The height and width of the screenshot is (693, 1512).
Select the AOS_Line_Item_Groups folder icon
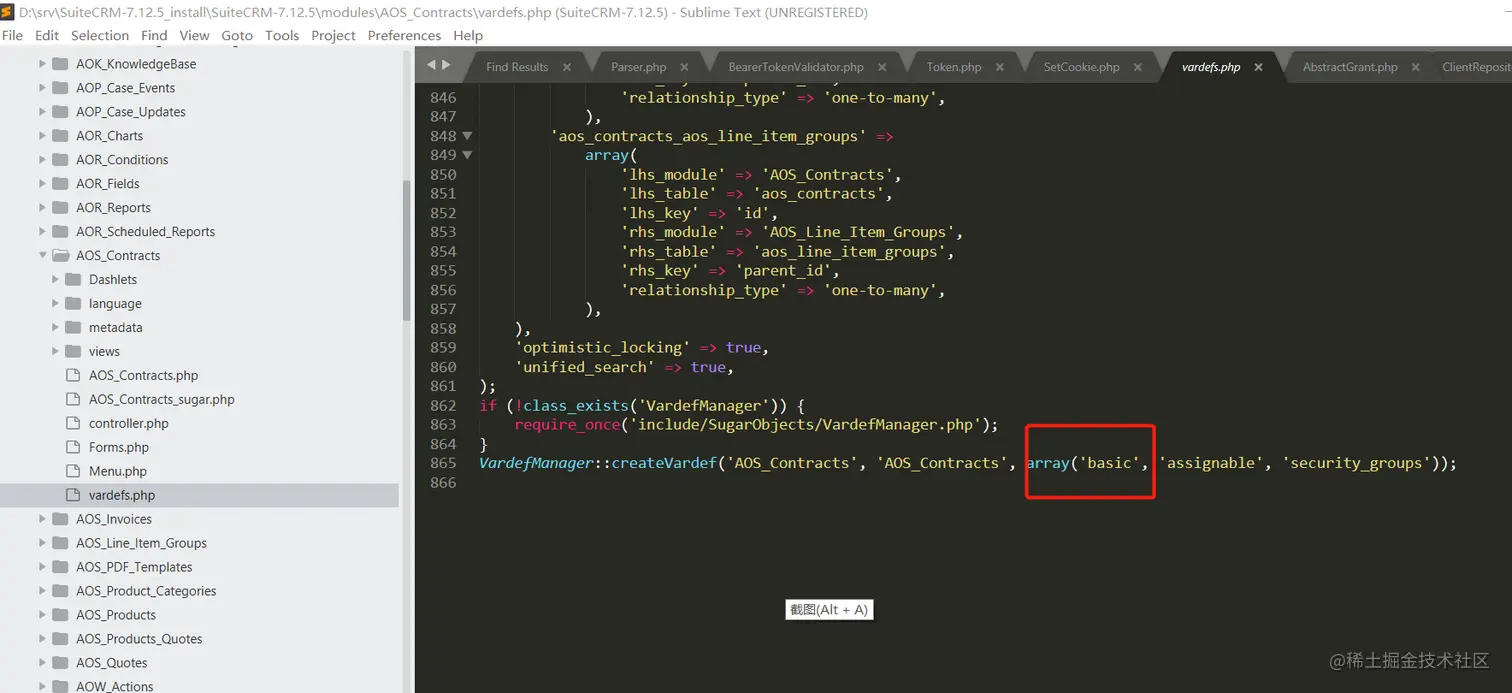click(x=60, y=543)
